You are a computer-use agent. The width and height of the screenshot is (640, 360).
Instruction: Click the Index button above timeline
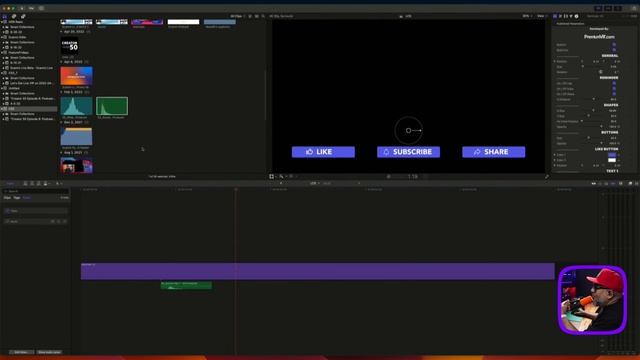10,184
